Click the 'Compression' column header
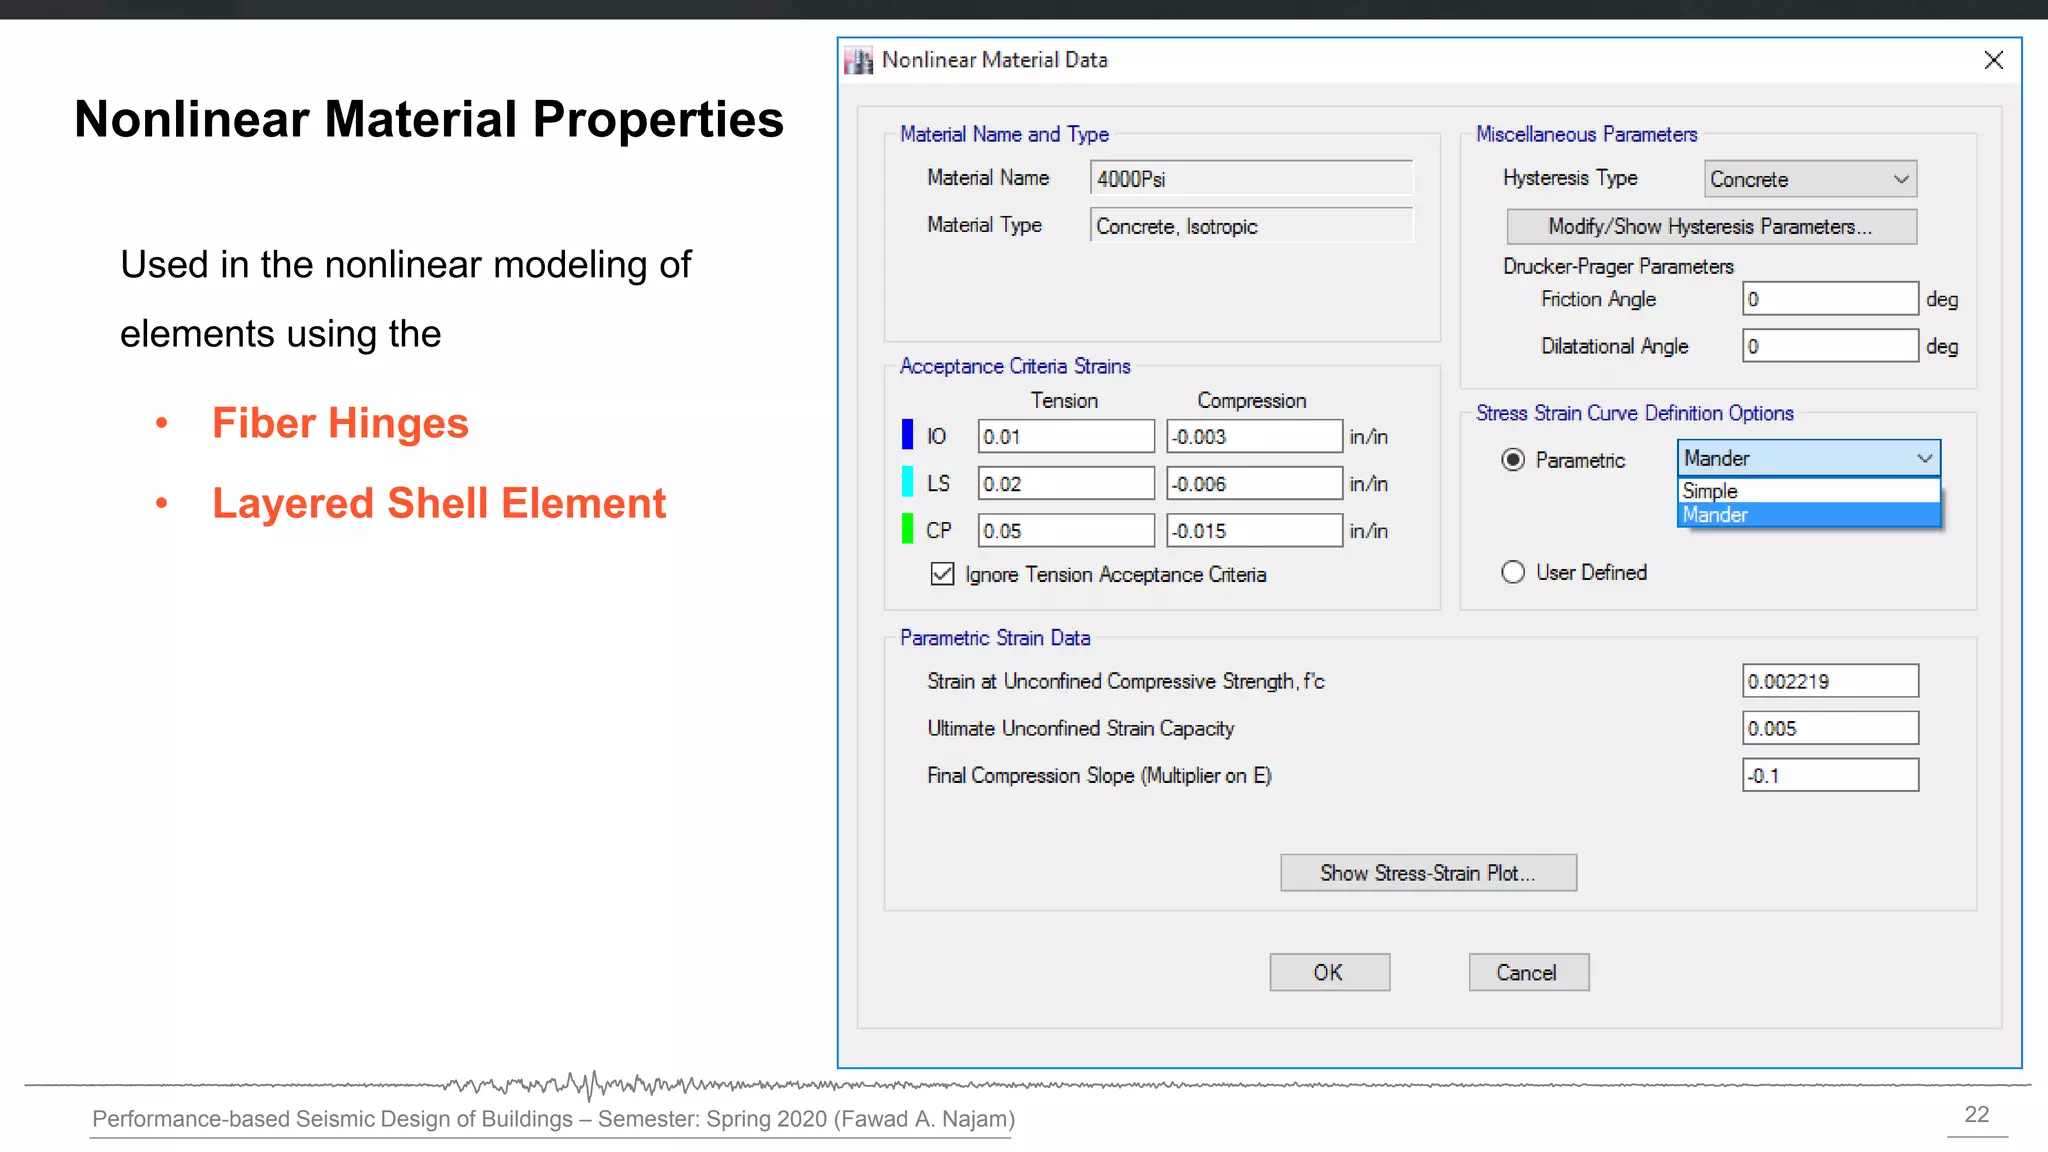Screen dimensions: 2048x1152 [1252, 400]
